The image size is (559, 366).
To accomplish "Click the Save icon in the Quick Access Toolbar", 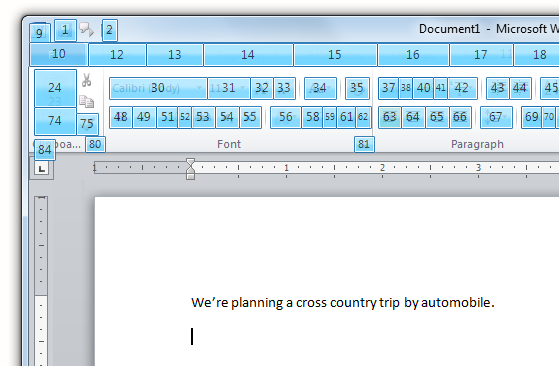I will tap(65, 30).
